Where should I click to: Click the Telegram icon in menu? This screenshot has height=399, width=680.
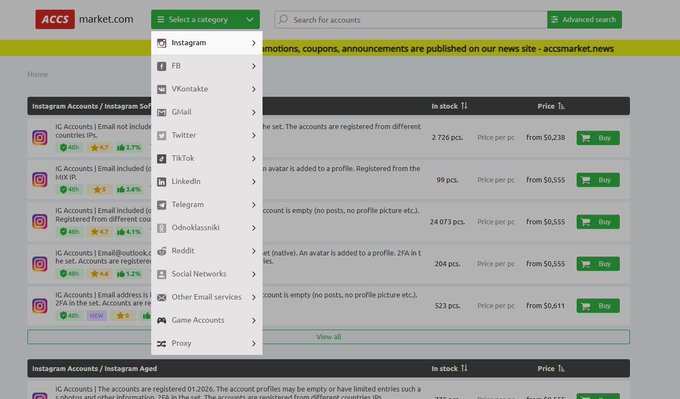coord(161,205)
